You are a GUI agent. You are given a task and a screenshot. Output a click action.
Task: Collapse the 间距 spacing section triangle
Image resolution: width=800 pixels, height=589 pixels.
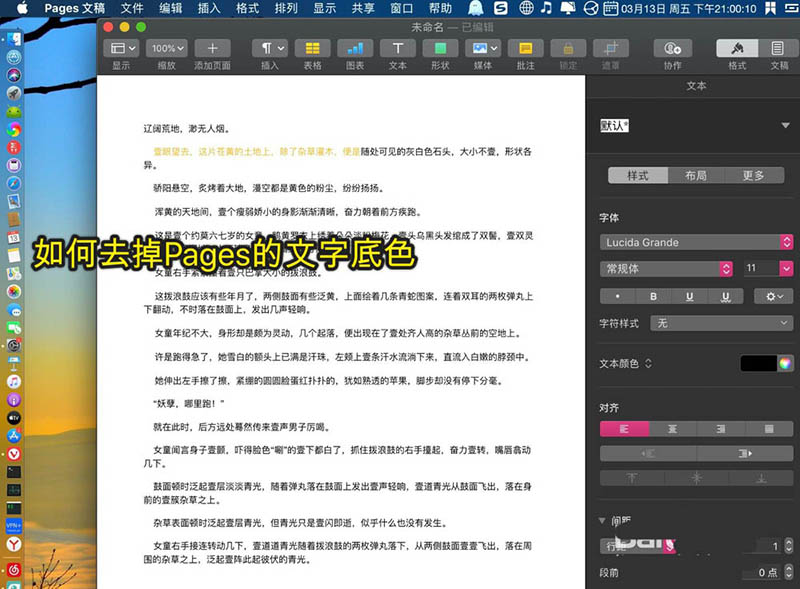tap(602, 521)
